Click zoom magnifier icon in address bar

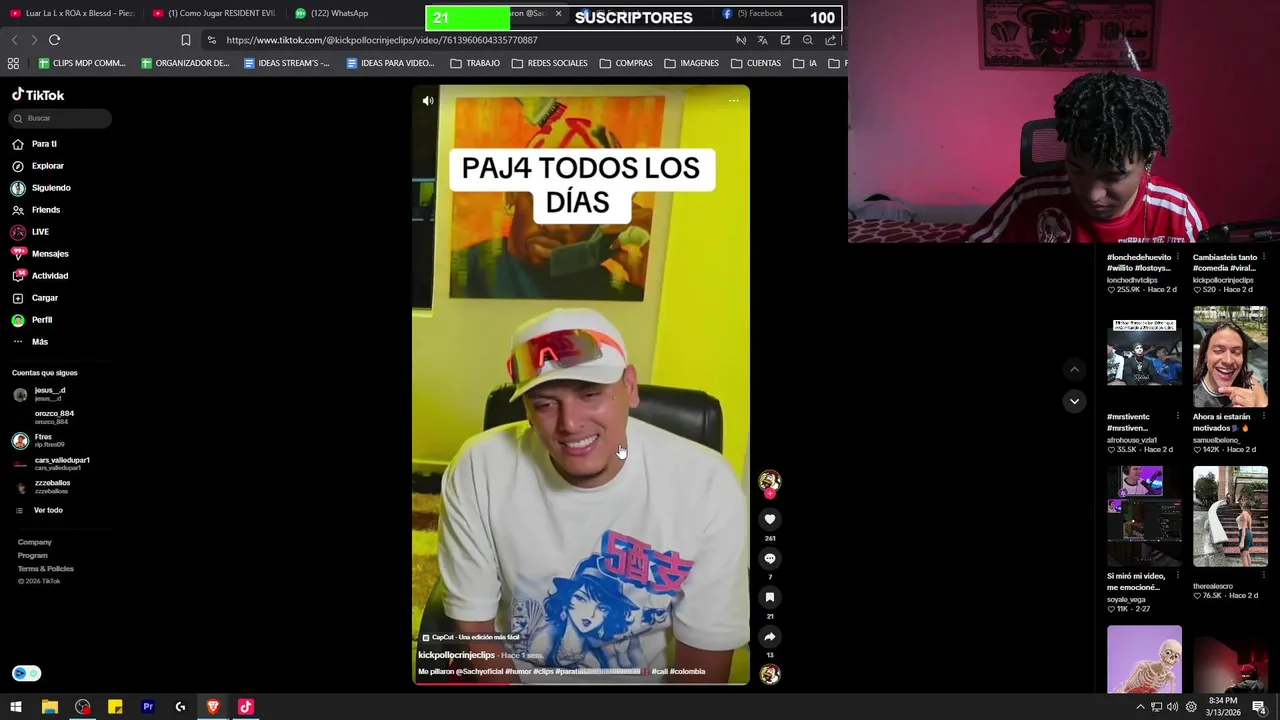[x=807, y=40]
